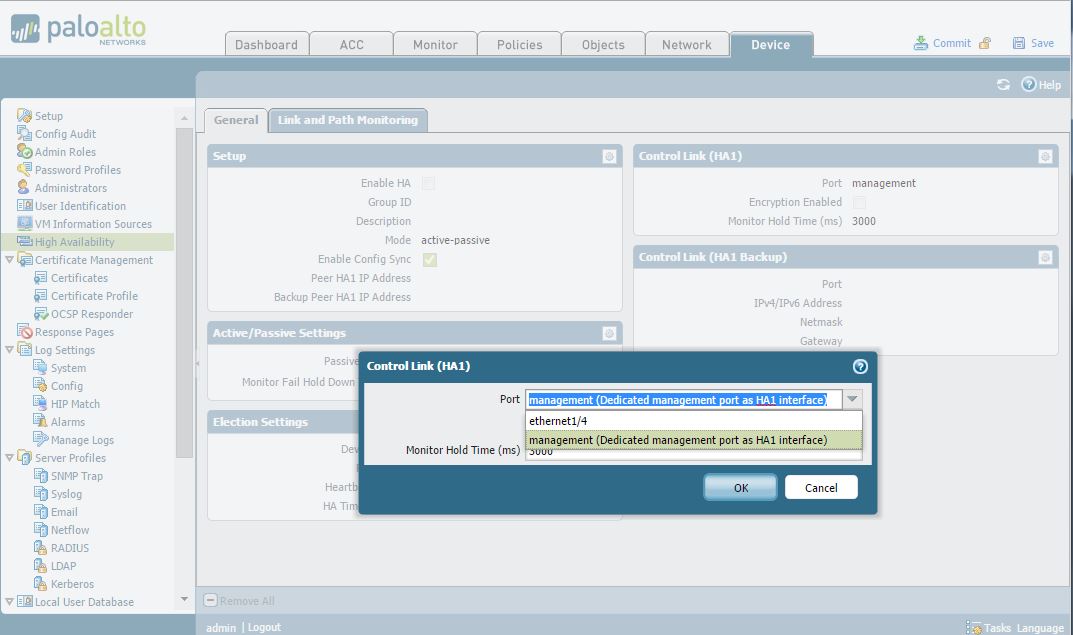Image resolution: width=1073 pixels, height=635 pixels.
Task: Click the Administrators icon
Action: (x=24, y=187)
